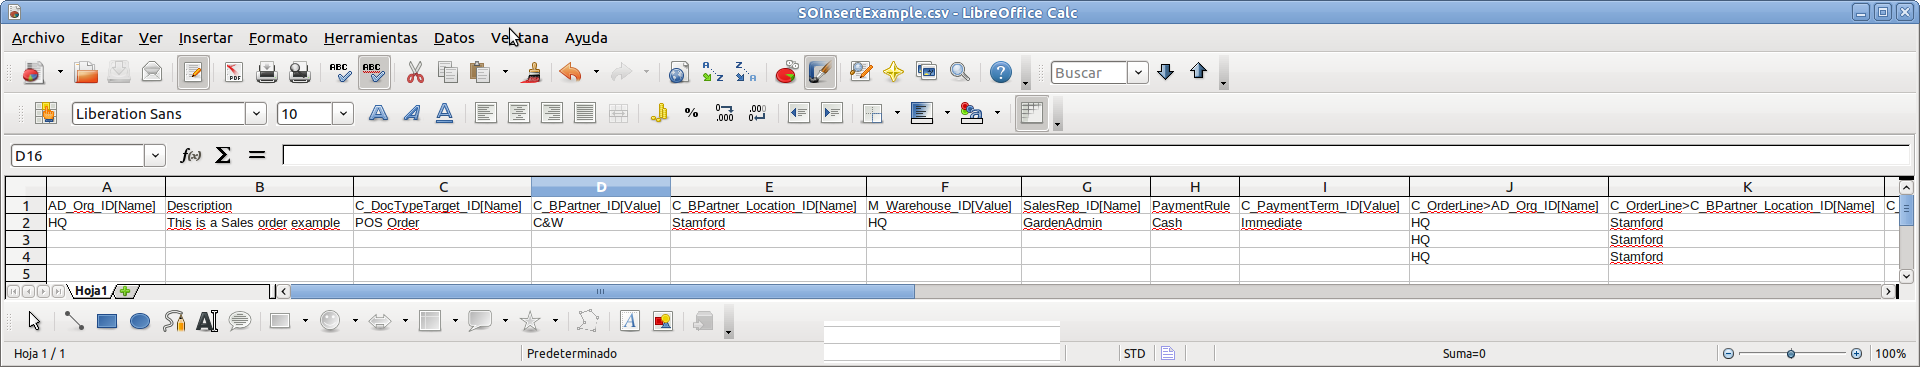Toggle the Show Draw Functions button
Viewport: 1920px width, 367px height.
[x=820, y=73]
